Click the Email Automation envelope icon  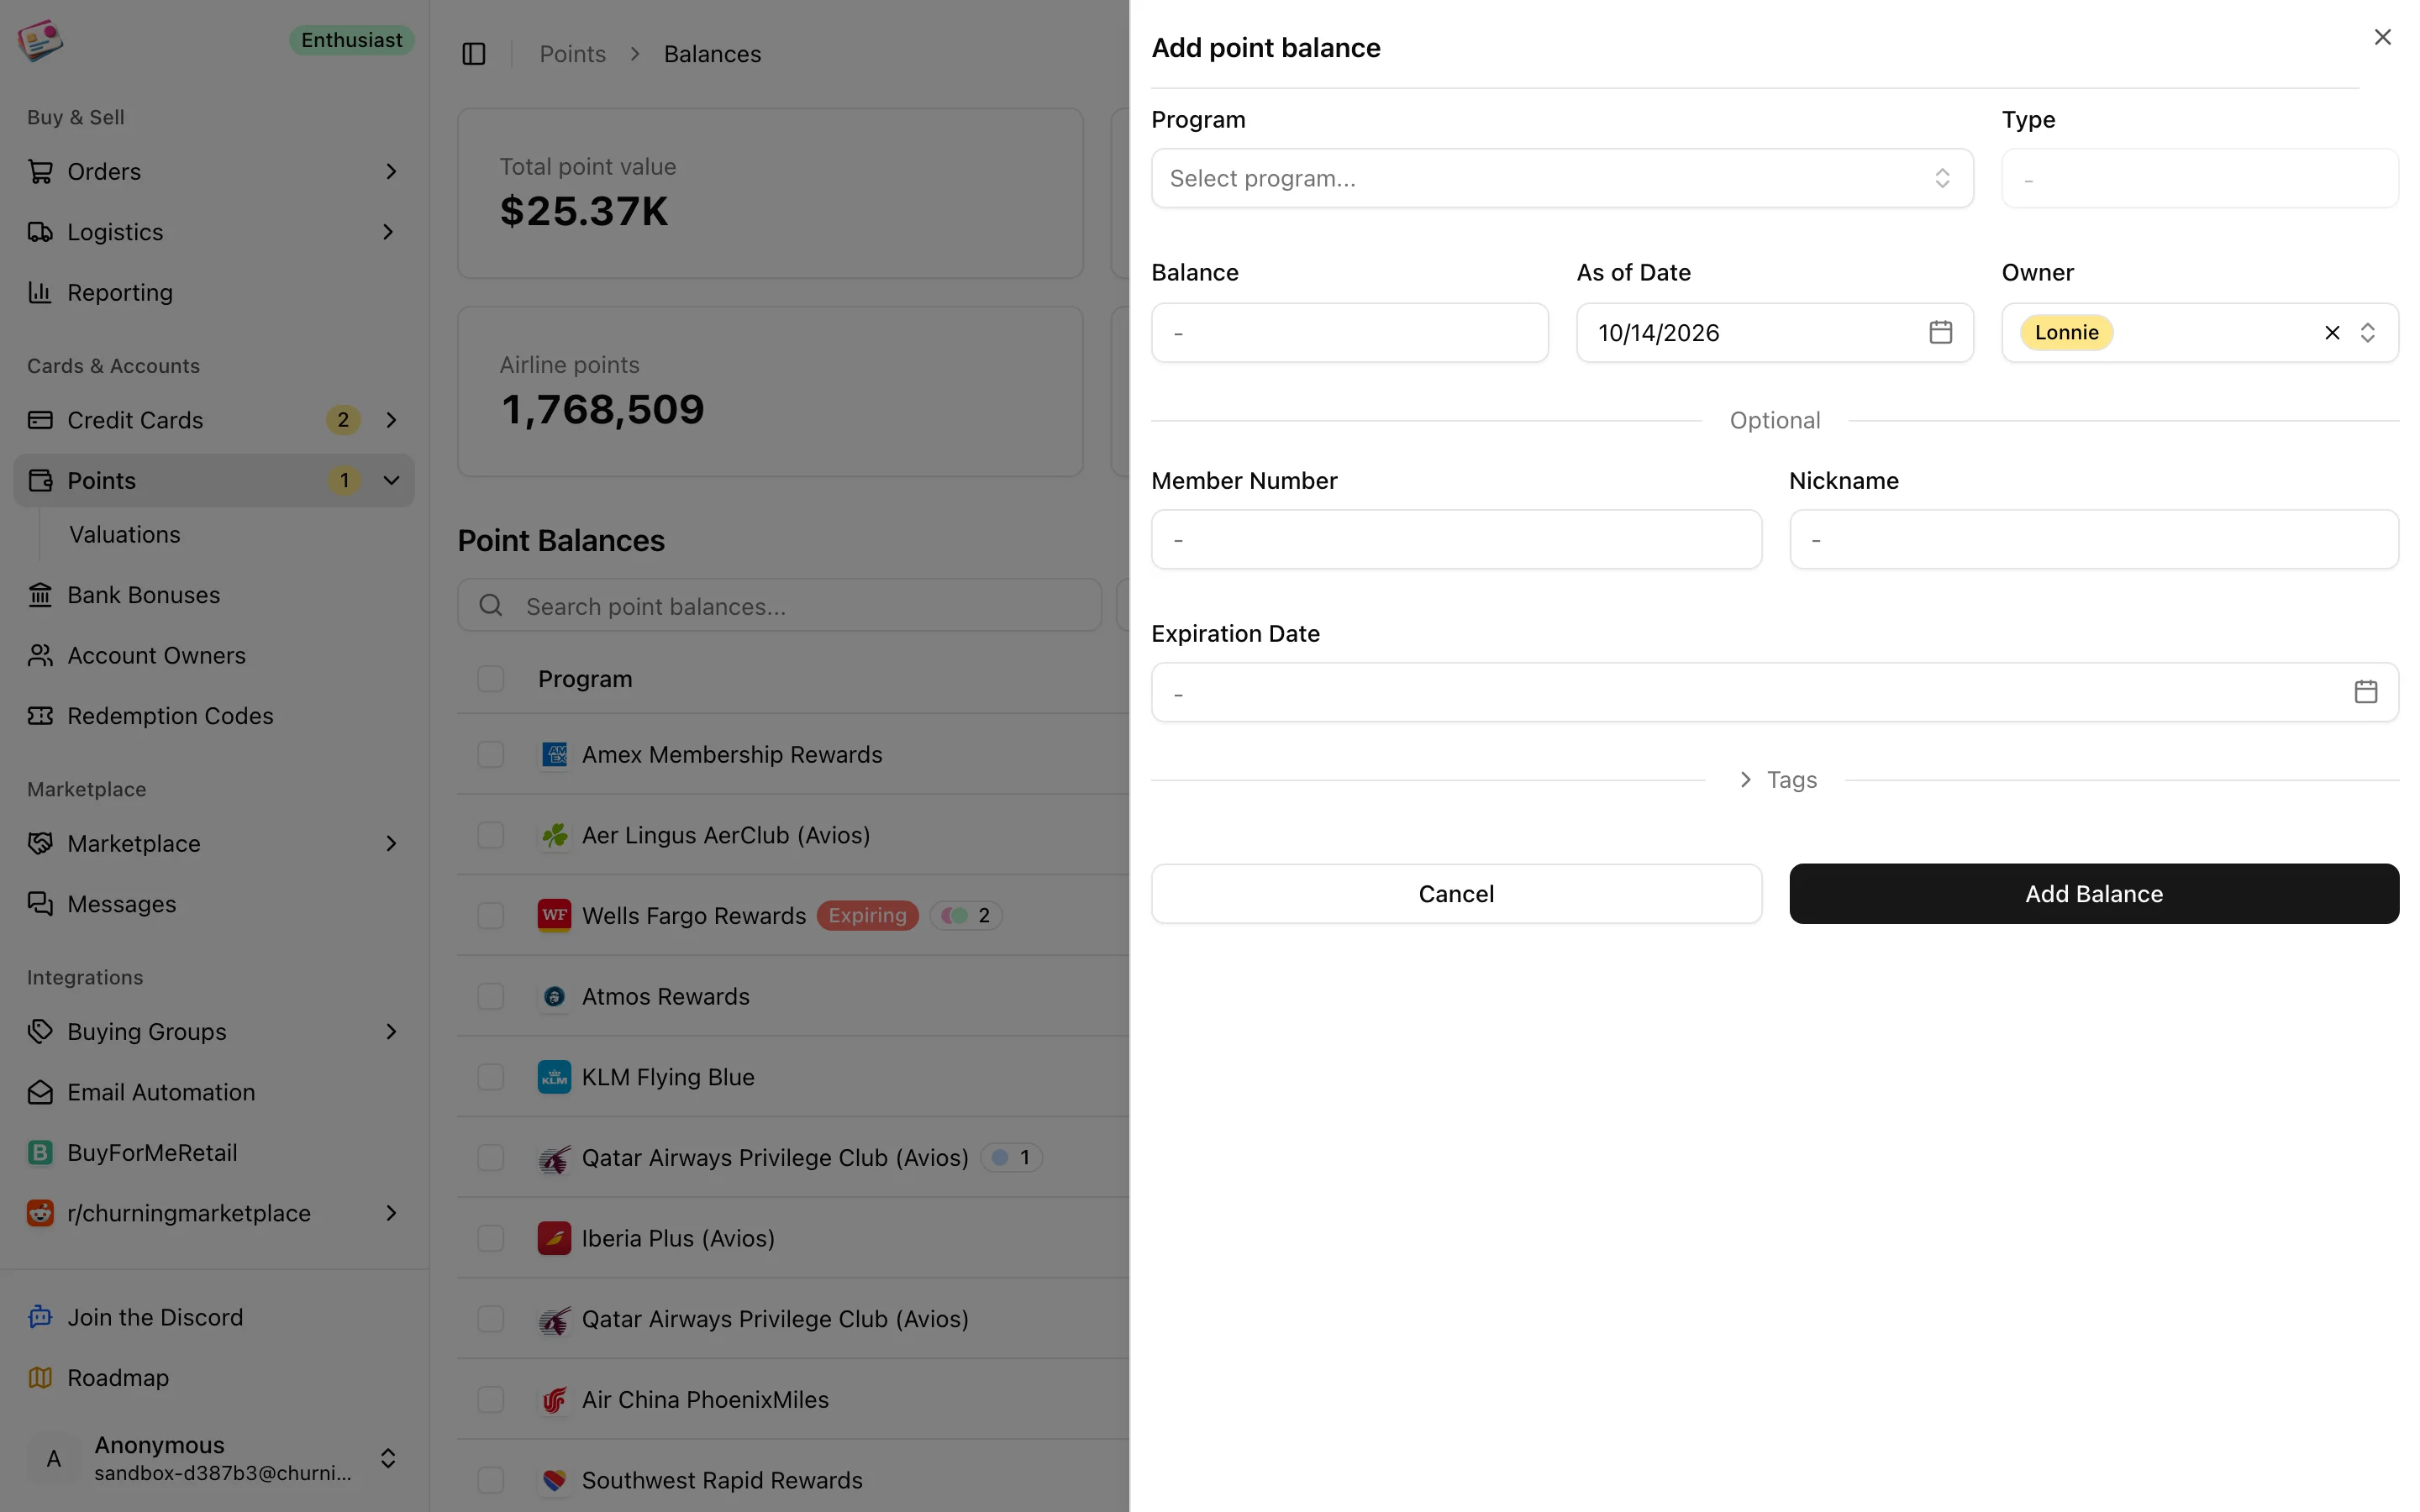pyautogui.click(x=40, y=1092)
